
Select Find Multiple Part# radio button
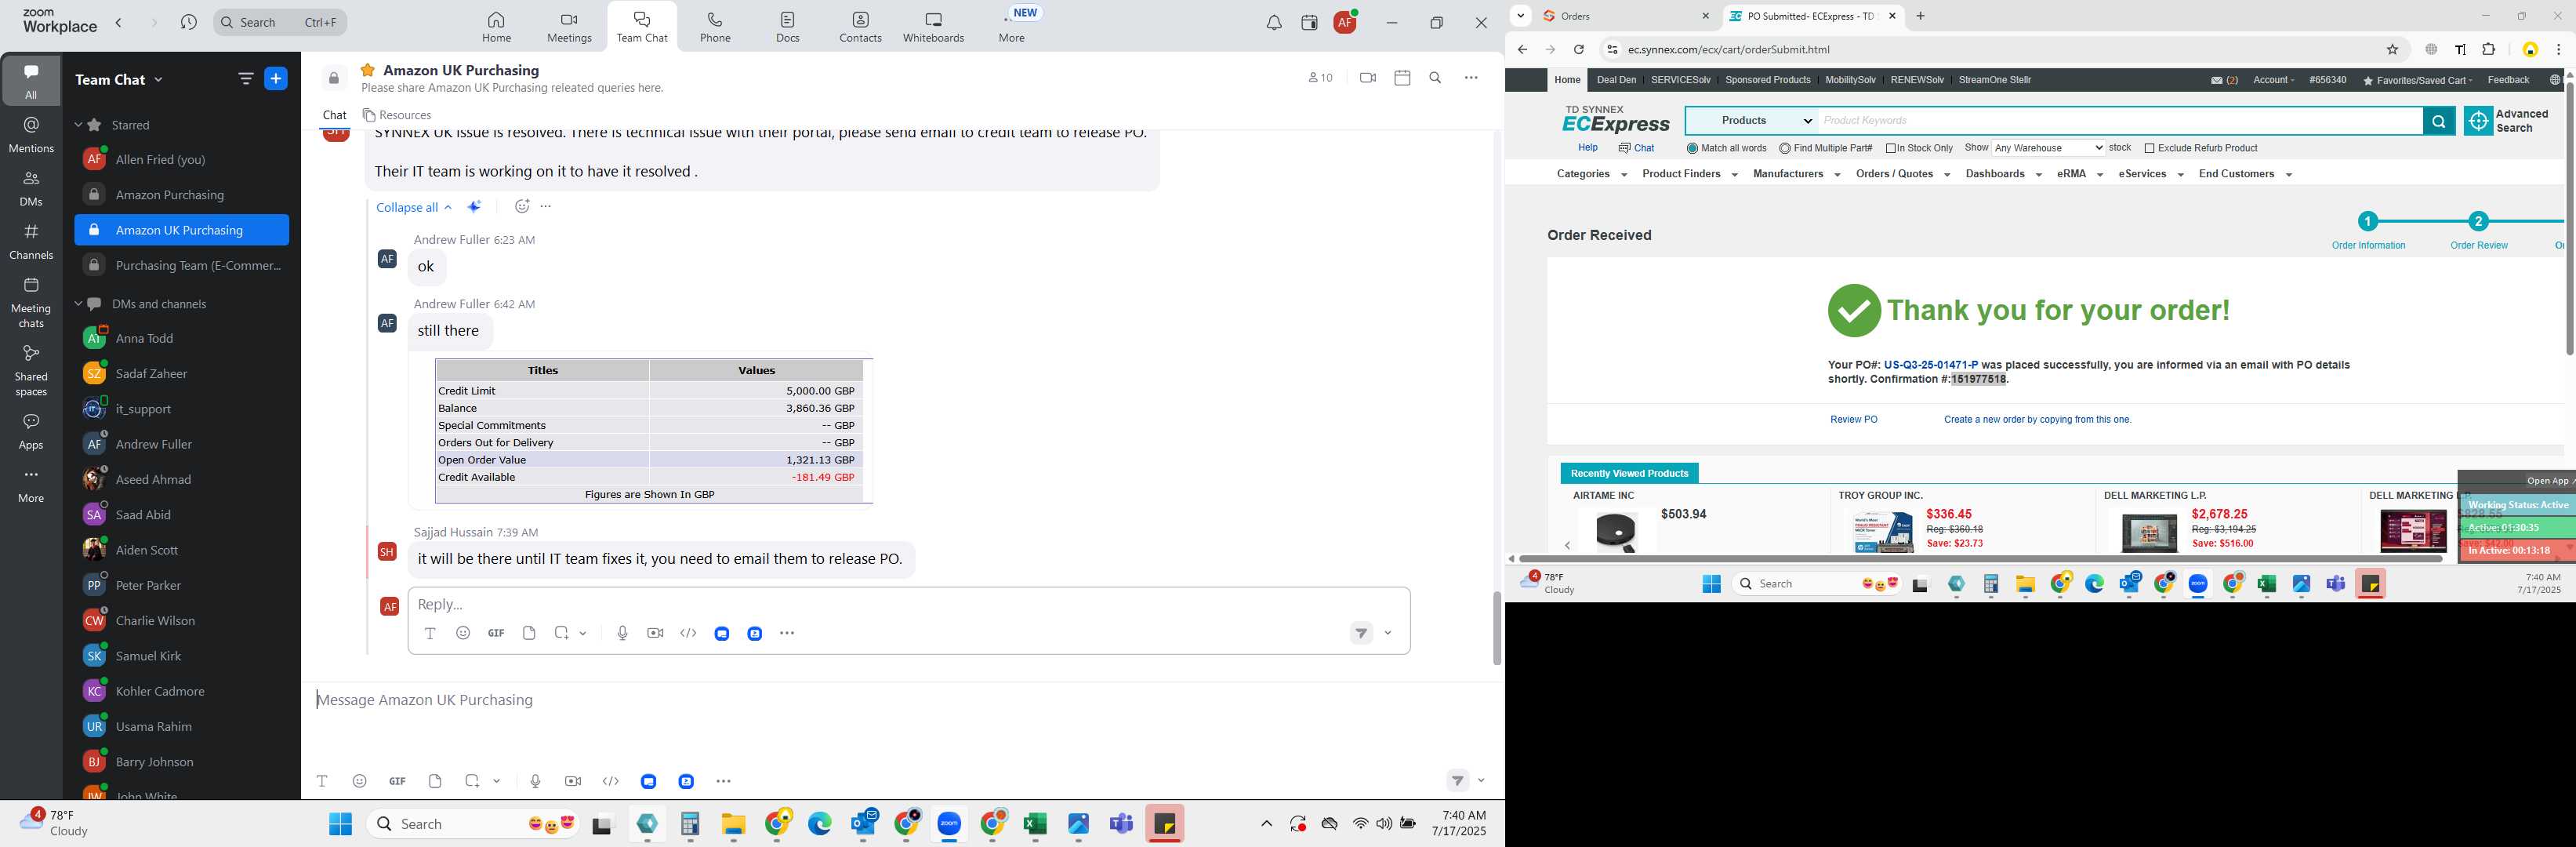[1785, 148]
